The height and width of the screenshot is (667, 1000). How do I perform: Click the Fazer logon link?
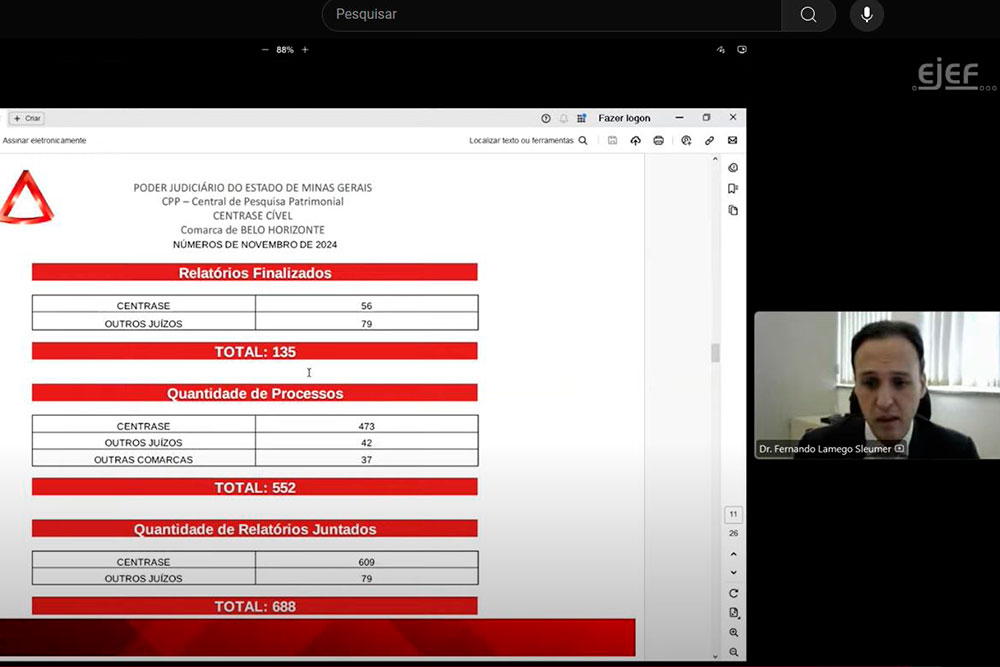coord(624,118)
